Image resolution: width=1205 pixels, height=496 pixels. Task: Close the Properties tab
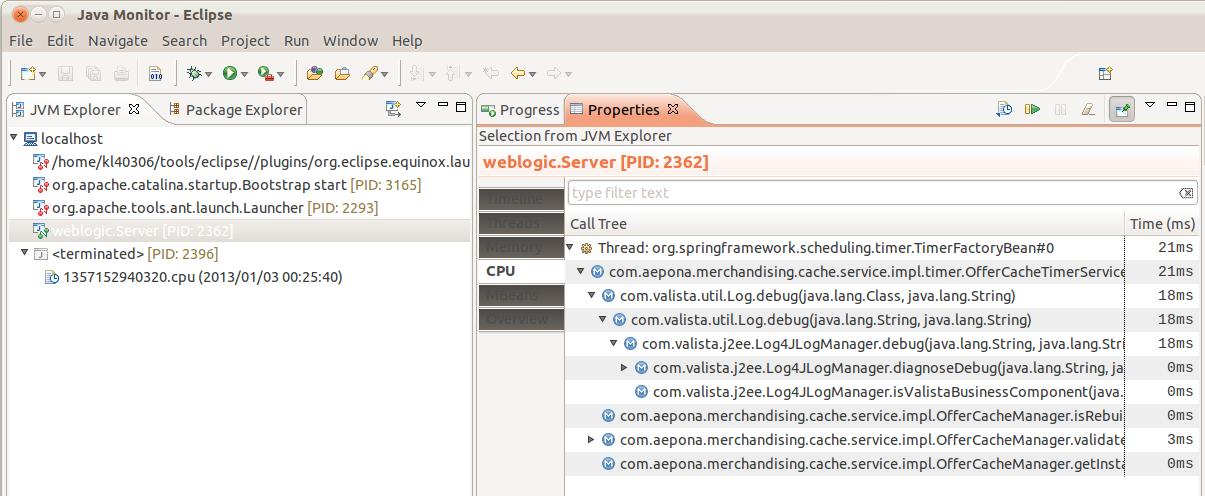pos(673,109)
